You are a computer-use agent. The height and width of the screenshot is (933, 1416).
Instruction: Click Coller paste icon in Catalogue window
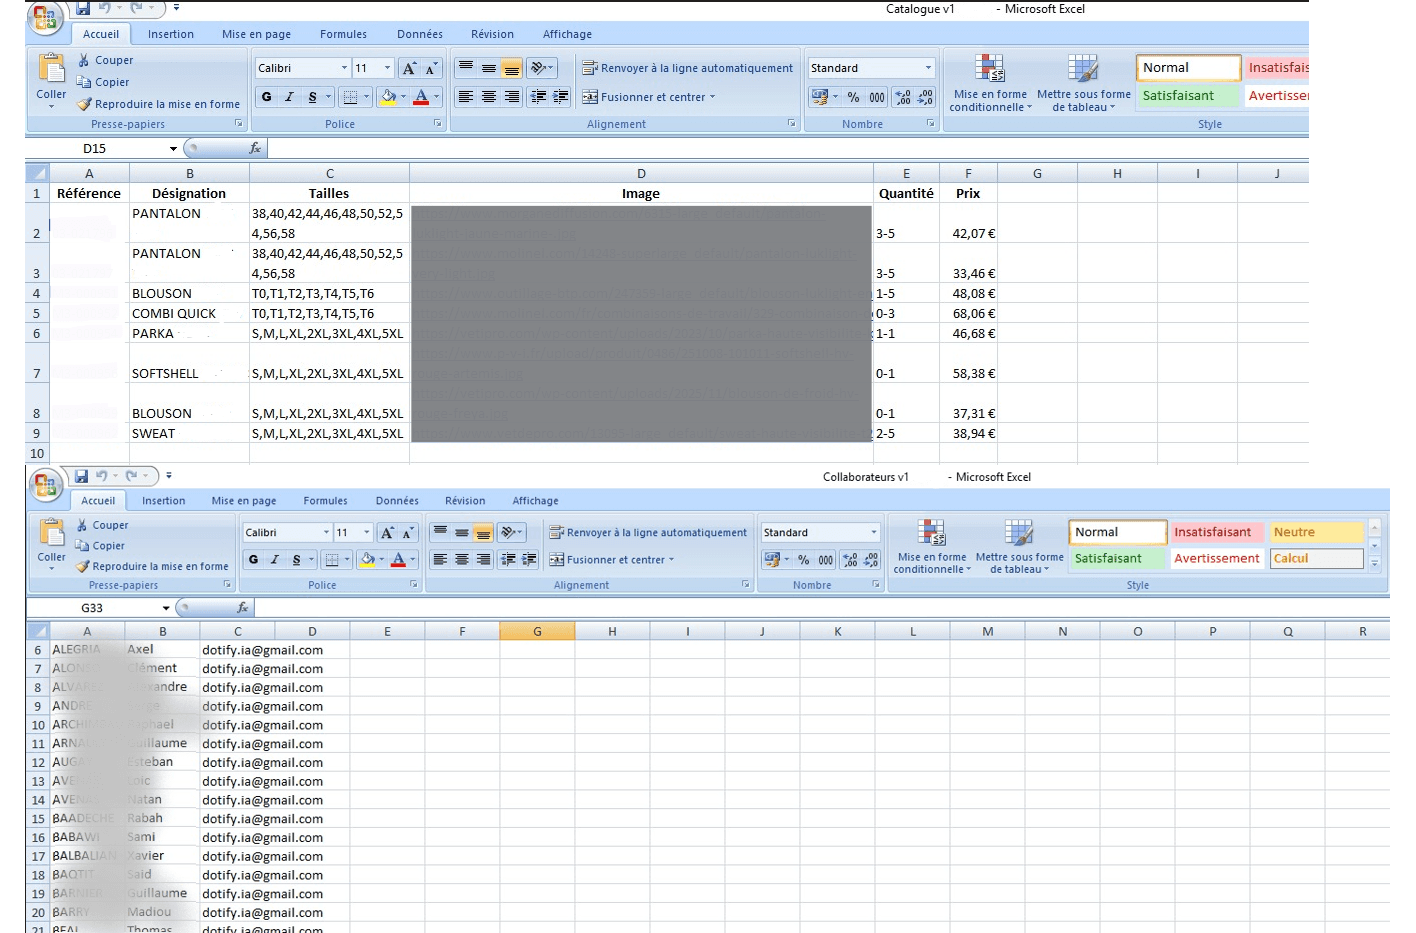pyautogui.click(x=51, y=68)
